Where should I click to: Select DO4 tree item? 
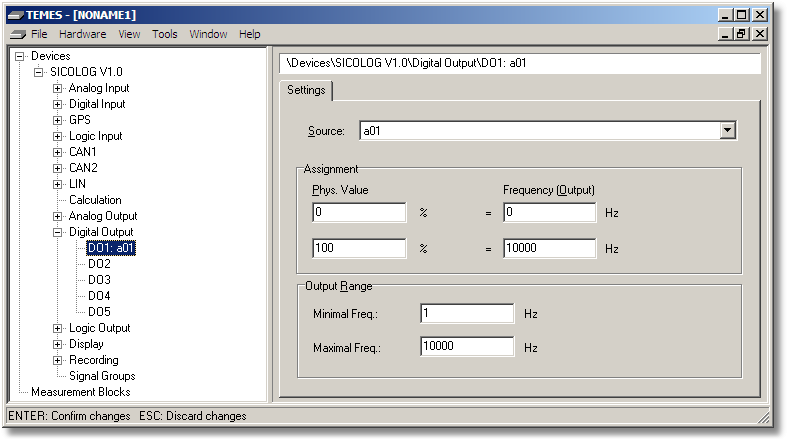(99, 296)
